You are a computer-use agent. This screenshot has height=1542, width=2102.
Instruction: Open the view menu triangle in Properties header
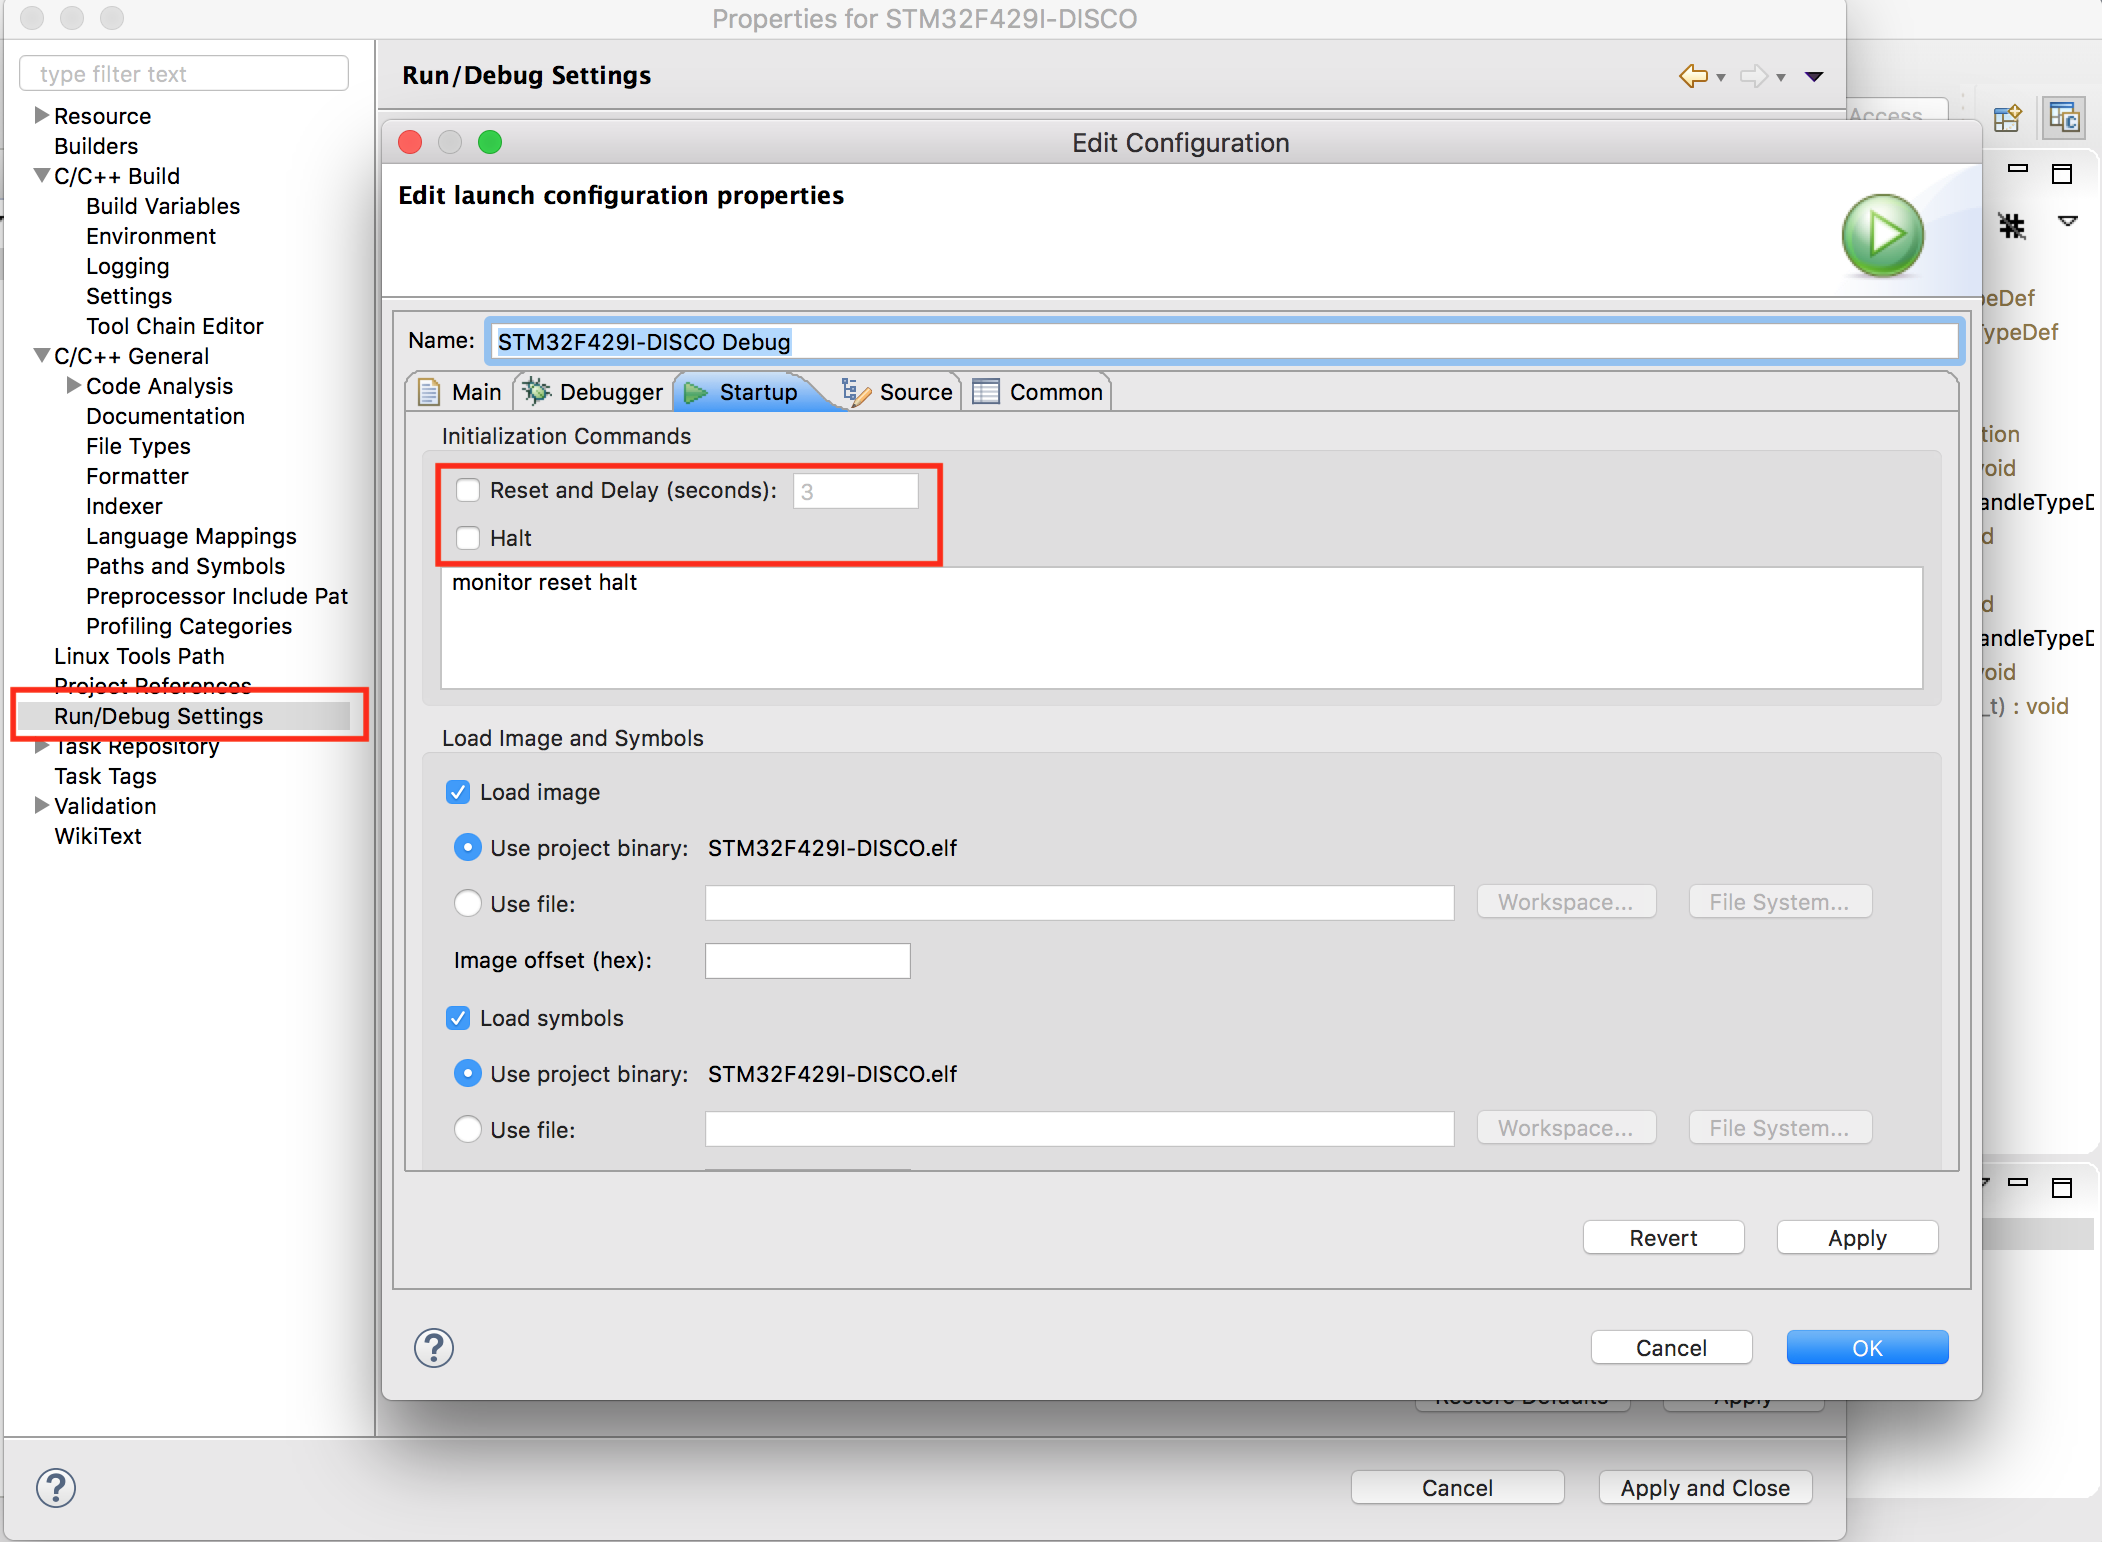[1814, 77]
